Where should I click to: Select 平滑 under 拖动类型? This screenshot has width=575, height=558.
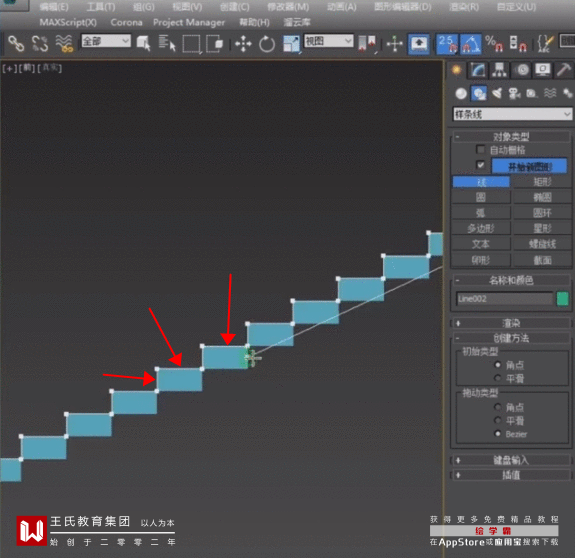point(498,420)
